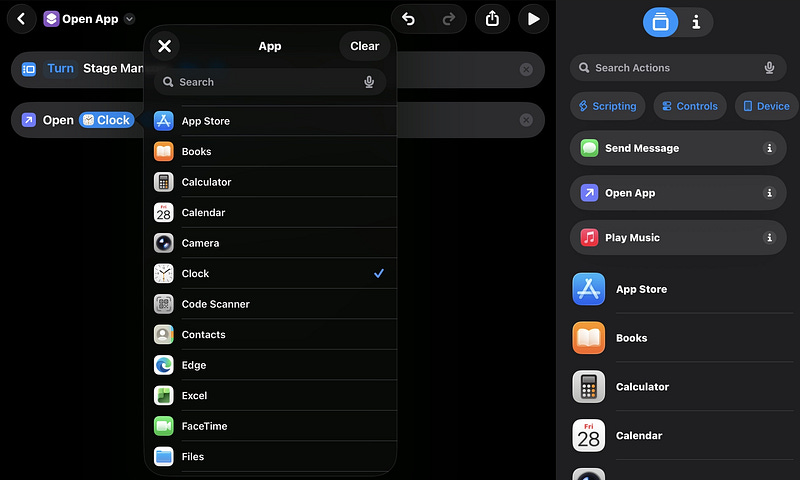Switch to the shortcut info tab
The image size is (800, 480).
click(696, 22)
